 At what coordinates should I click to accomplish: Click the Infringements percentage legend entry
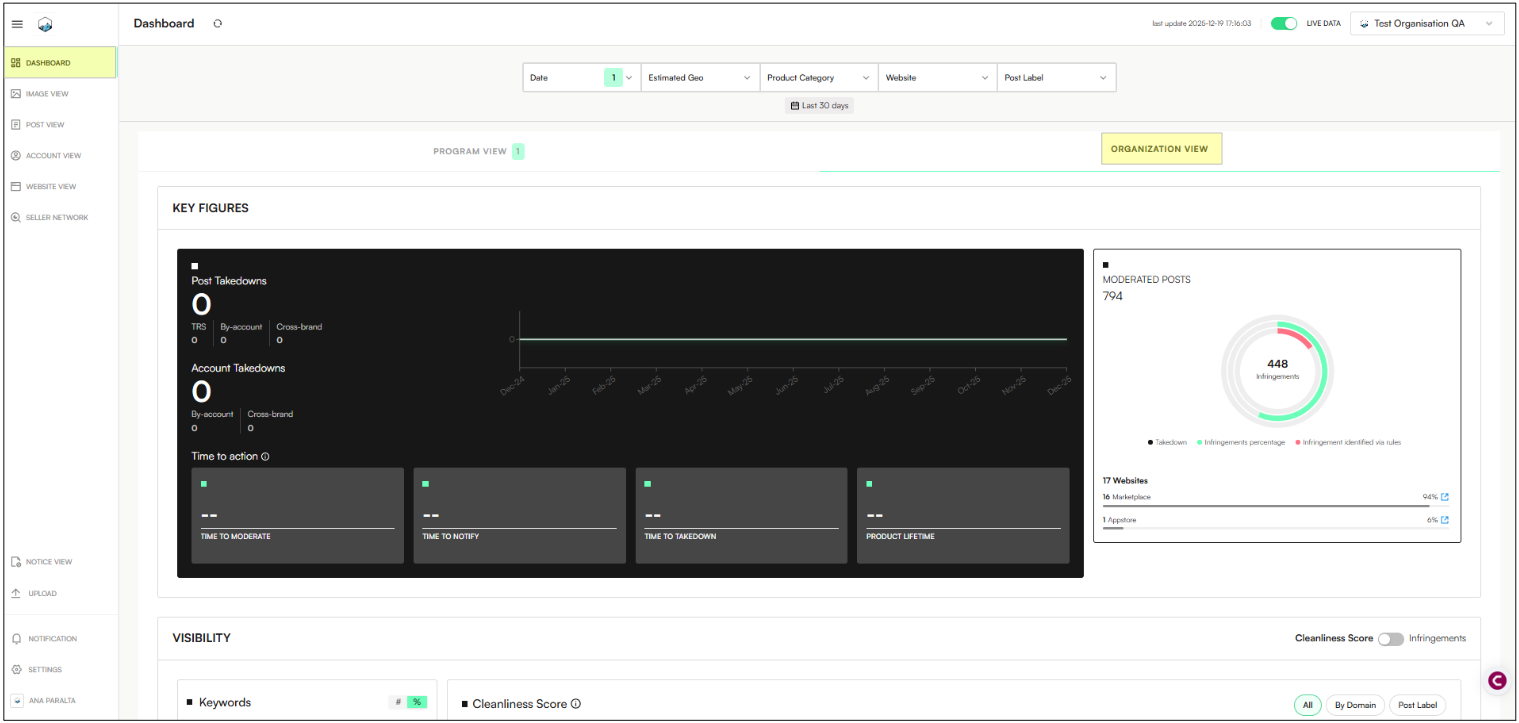(1241, 442)
